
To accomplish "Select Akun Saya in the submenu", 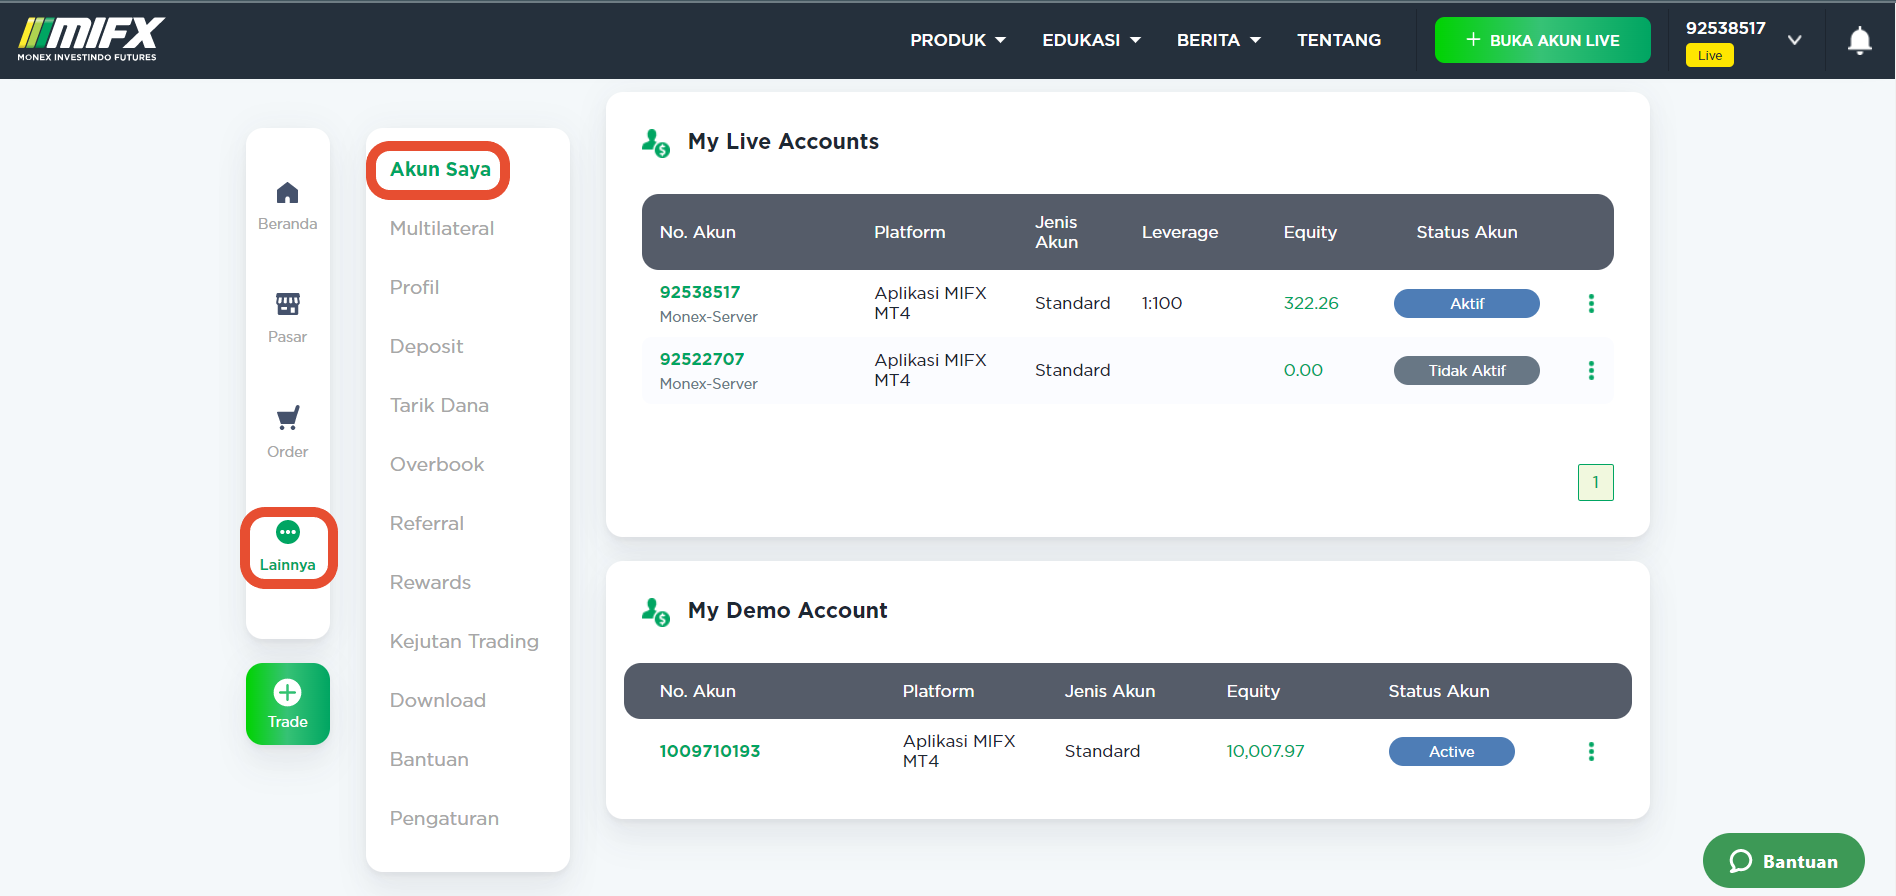I will tap(440, 169).
